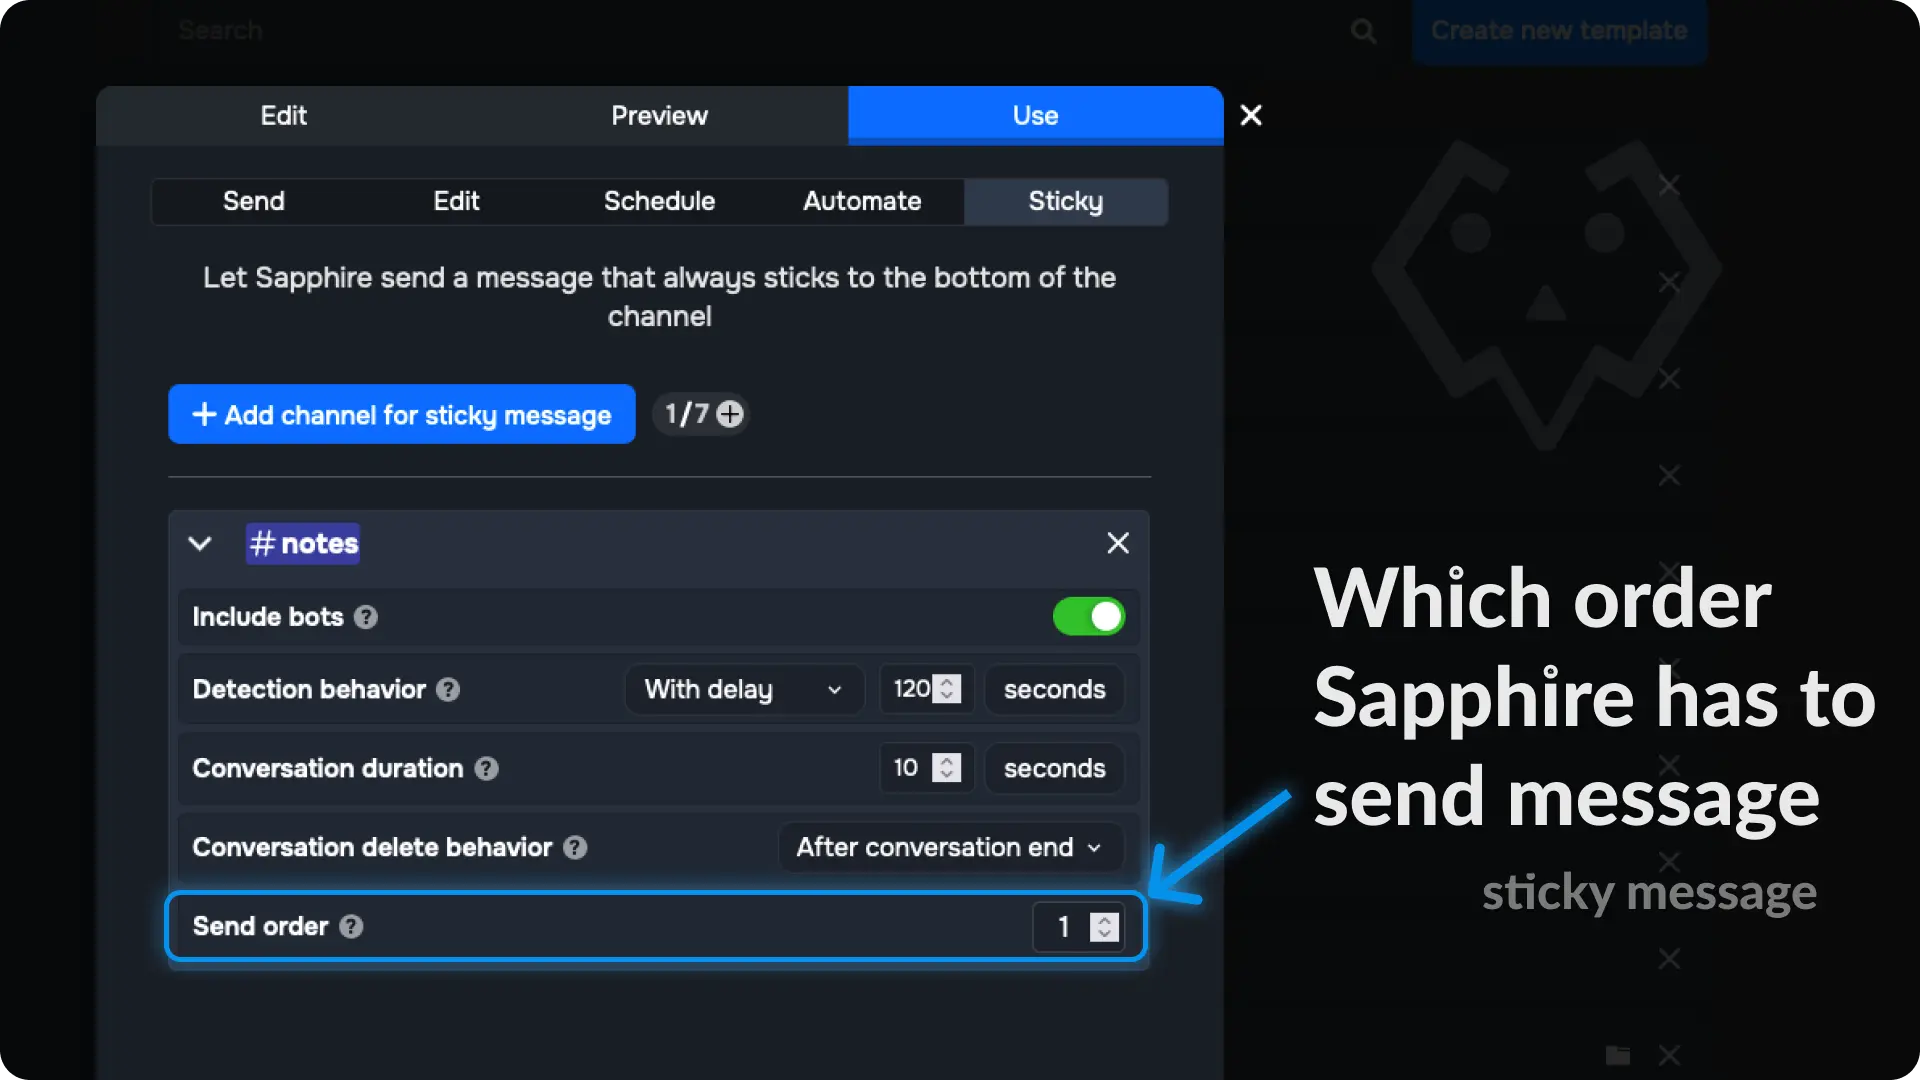
Task: Adjust the 120 seconds delay stepper
Action: point(947,689)
